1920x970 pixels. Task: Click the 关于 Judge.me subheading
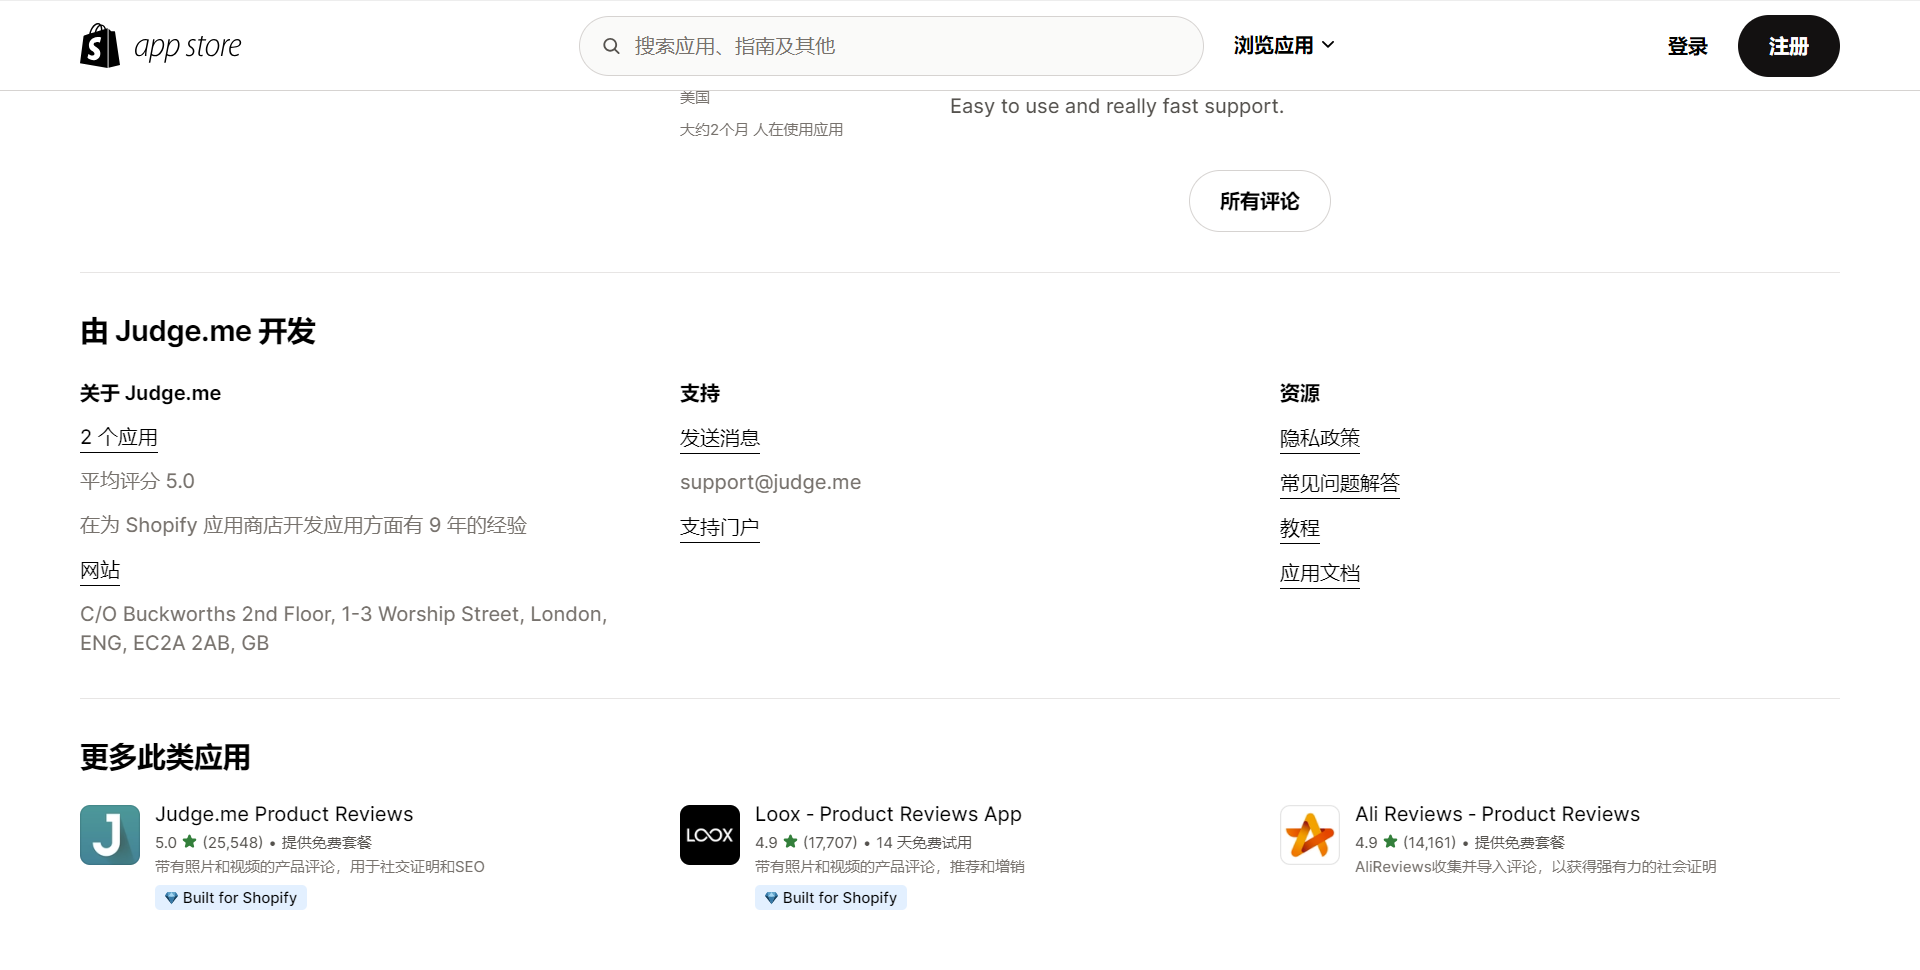150,393
